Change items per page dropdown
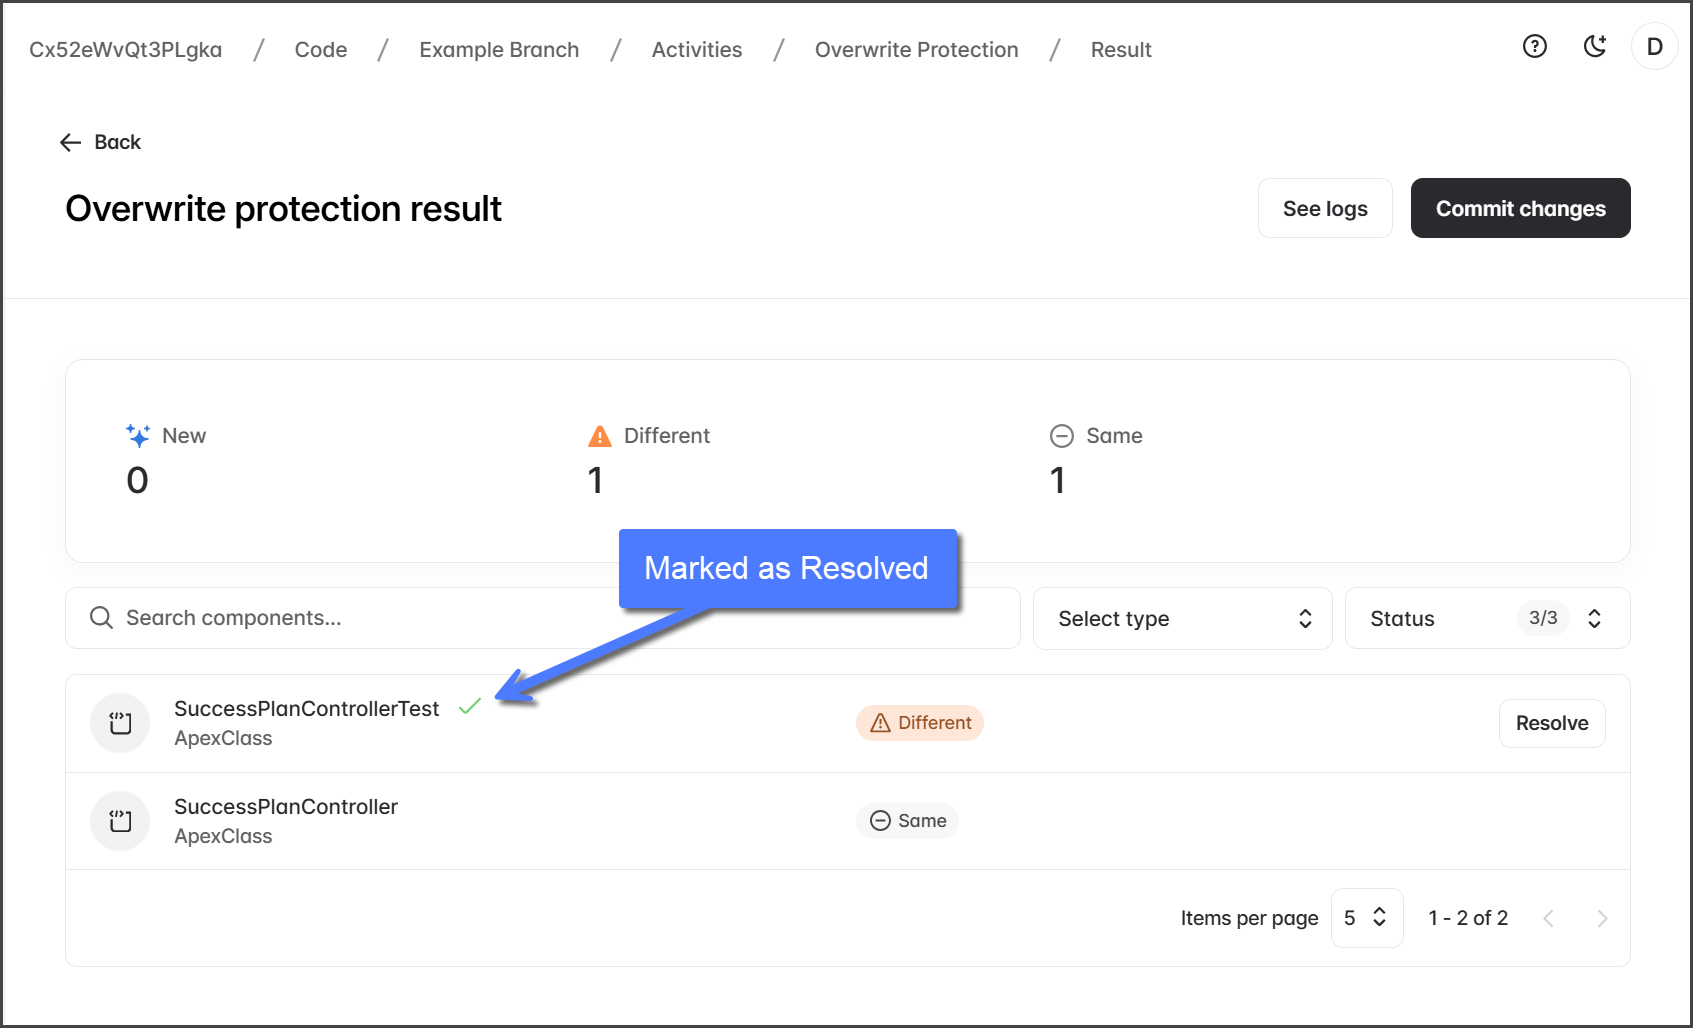Viewport: 1693px width, 1028px height. pyautogui.click(x=1366, y=918)
